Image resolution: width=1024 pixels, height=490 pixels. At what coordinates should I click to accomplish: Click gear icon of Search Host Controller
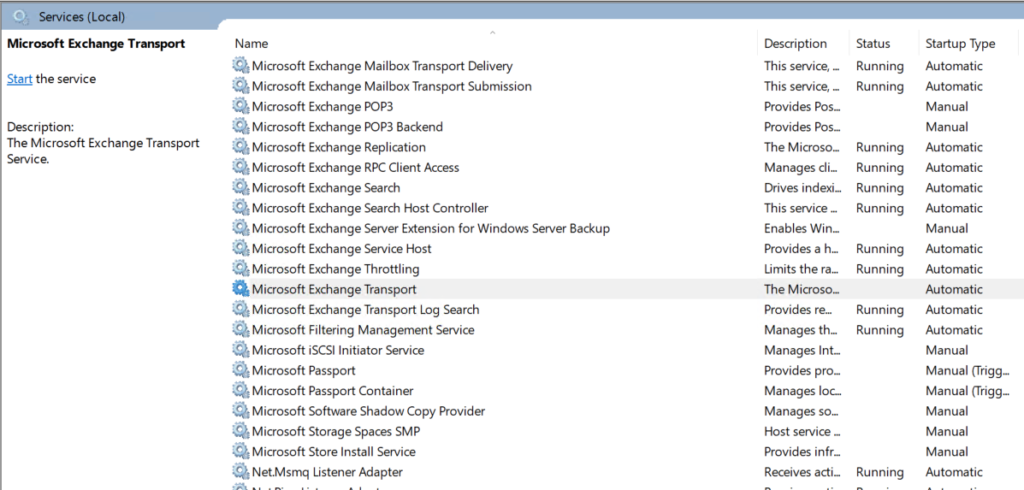point(240,207)
